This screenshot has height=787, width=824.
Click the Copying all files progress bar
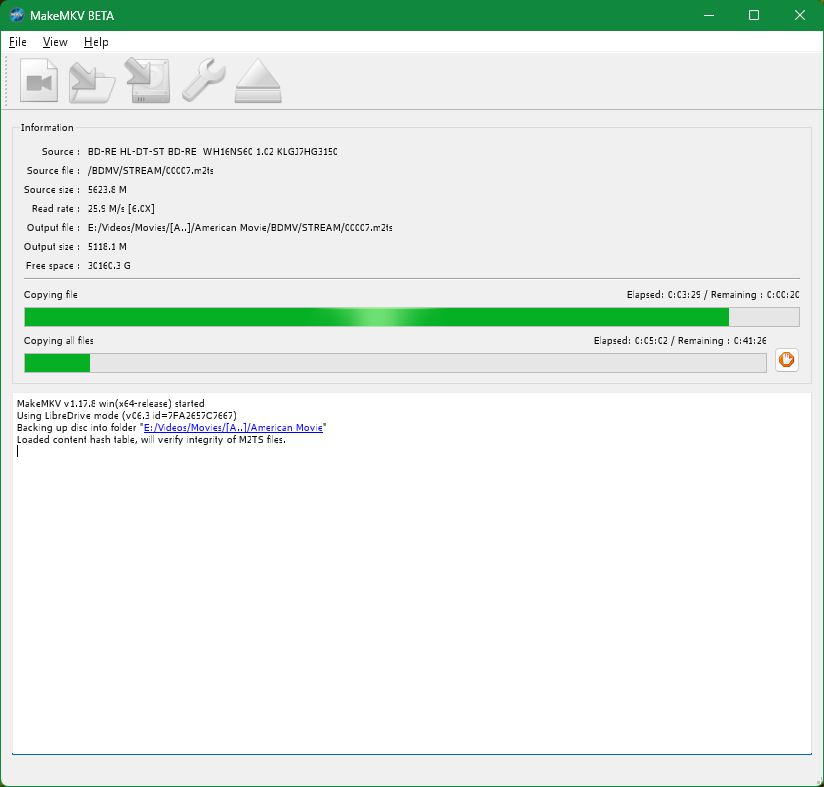coord(395,363)
